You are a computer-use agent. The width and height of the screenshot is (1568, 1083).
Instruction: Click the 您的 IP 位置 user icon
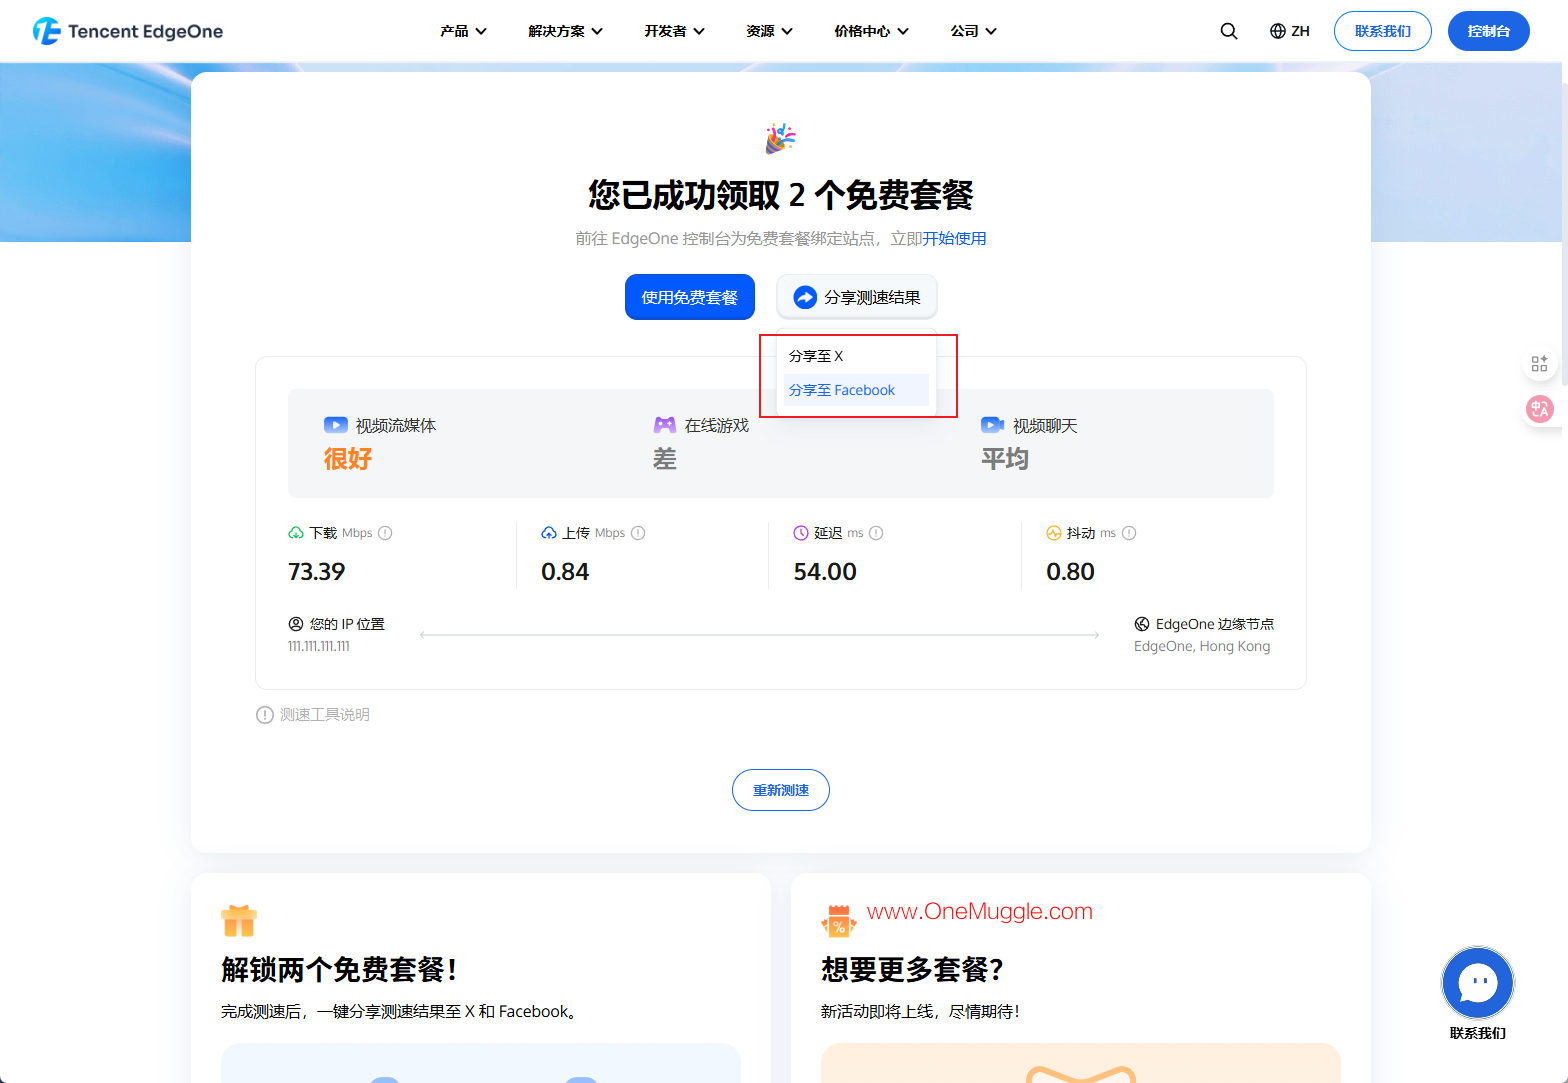coord(296,624)
